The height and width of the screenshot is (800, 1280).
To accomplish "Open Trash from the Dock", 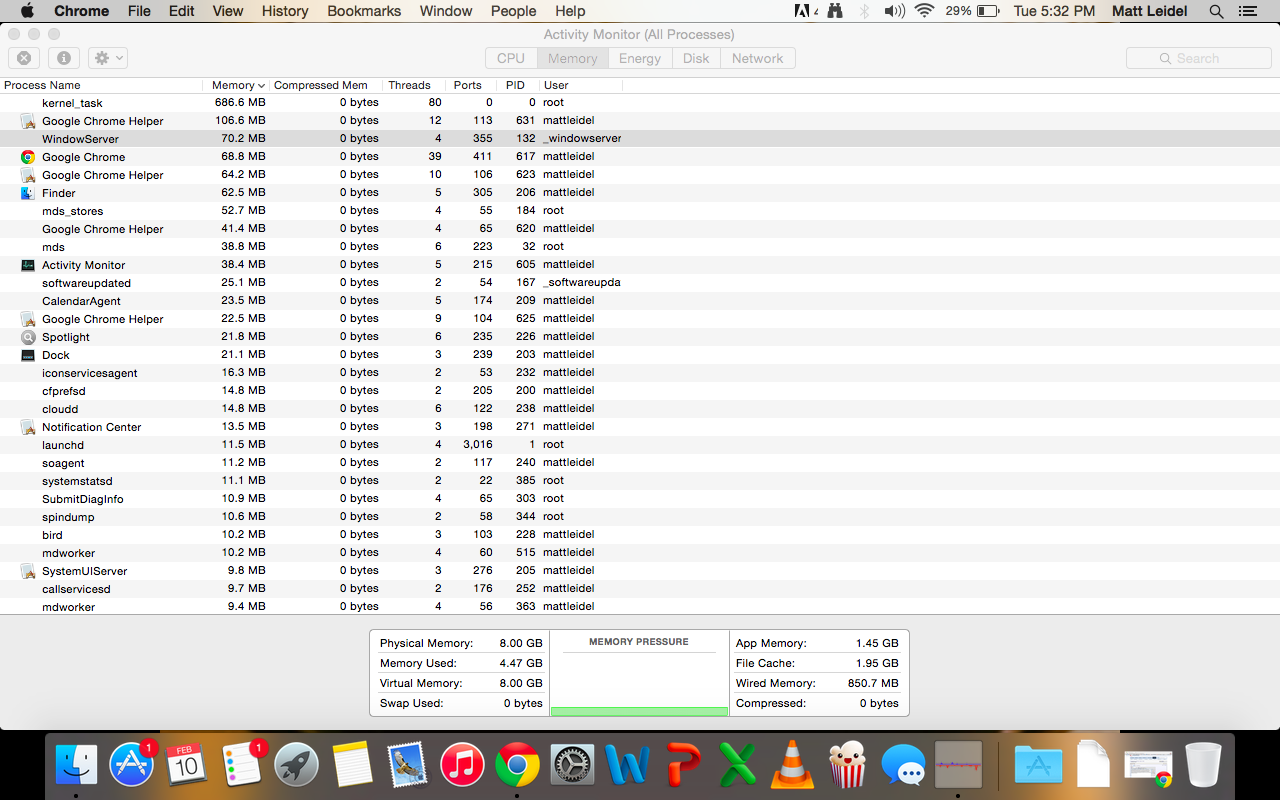I will coord(1203,766).
